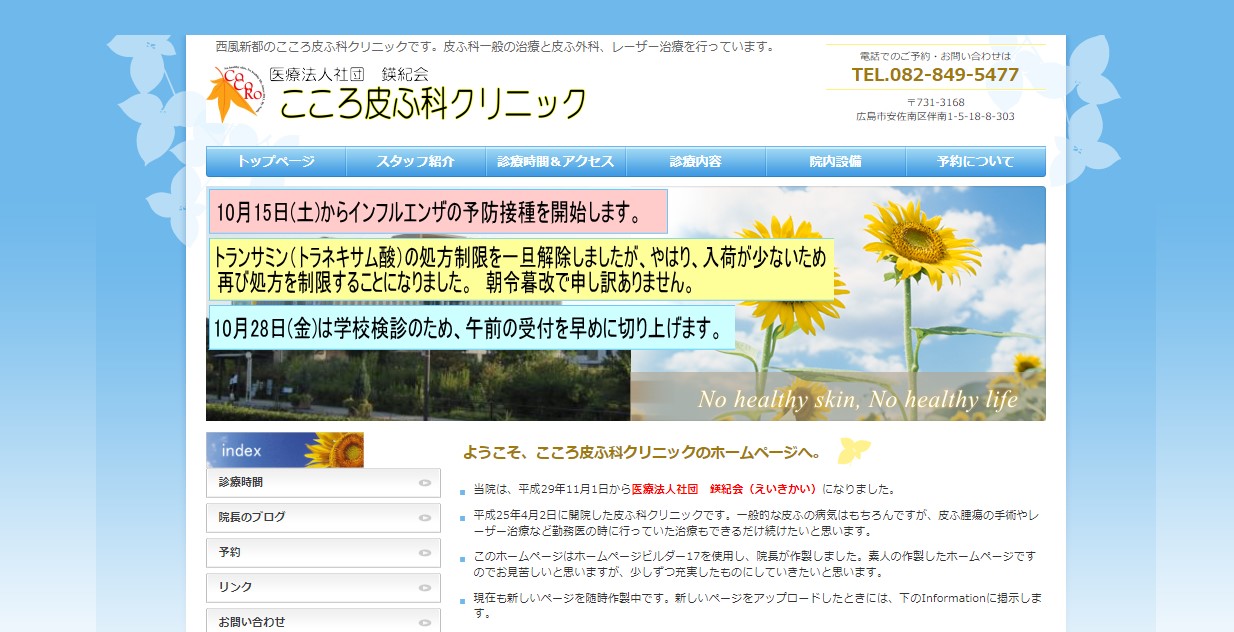The image size is (1234, 632).
Task: Select 診療内容 from the navigation bar
Action: pos(696,162)
